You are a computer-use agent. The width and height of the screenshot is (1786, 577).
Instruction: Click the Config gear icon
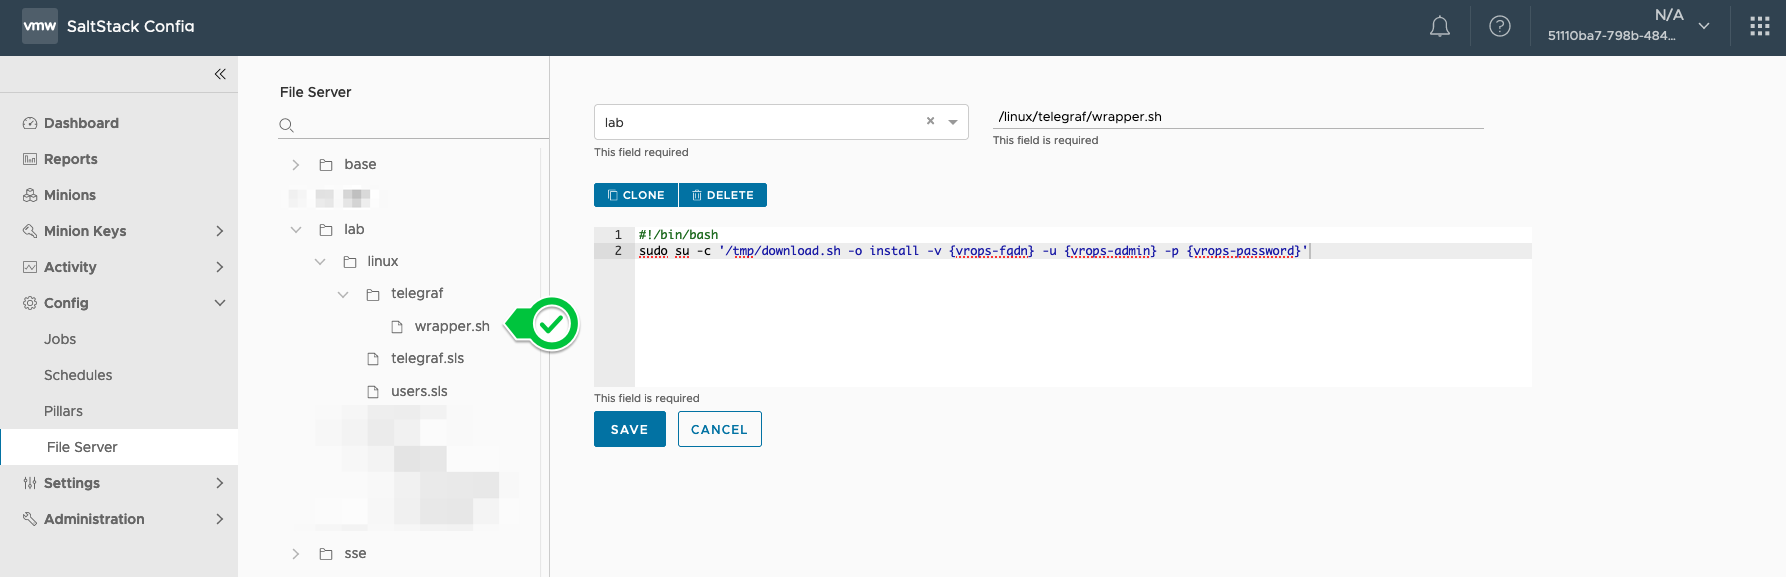click(30, 303)
